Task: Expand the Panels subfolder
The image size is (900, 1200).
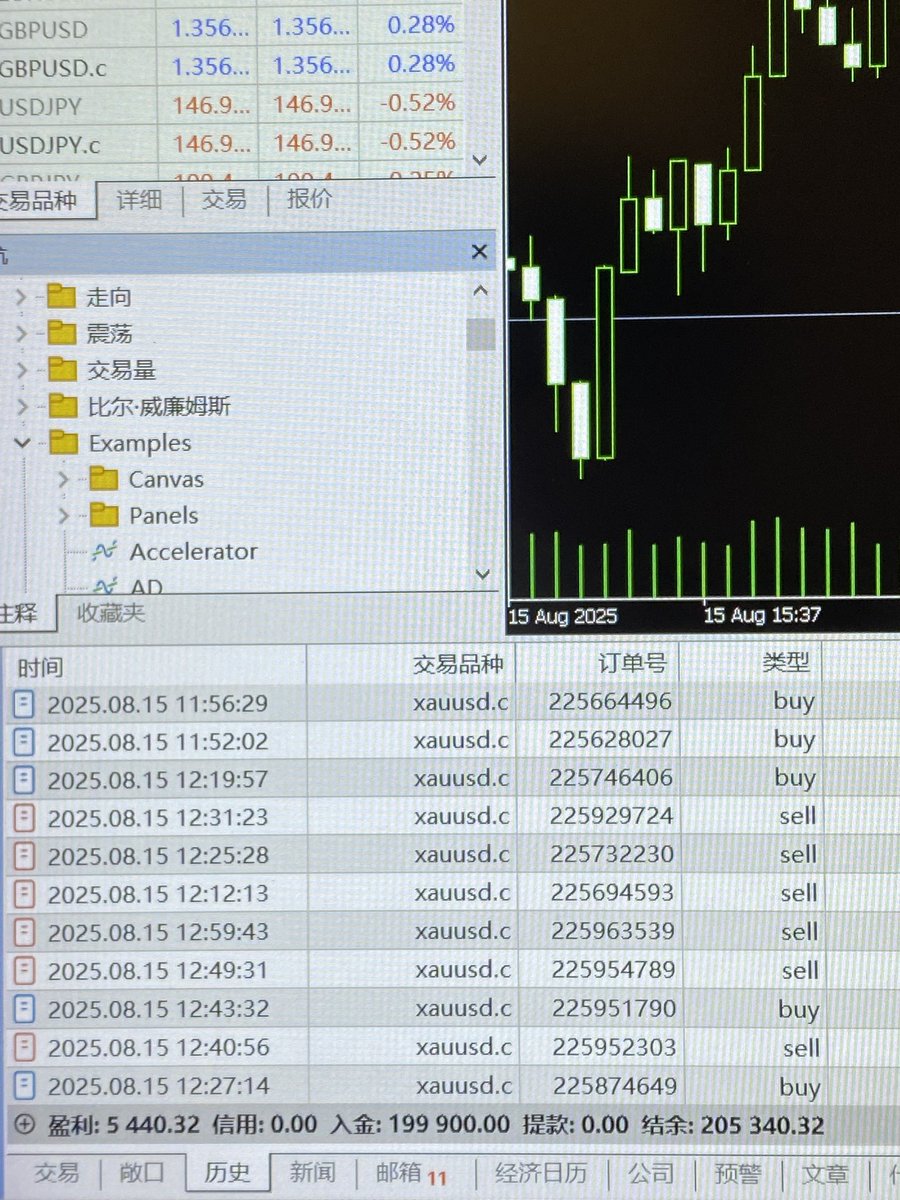Action: [63, 515]
